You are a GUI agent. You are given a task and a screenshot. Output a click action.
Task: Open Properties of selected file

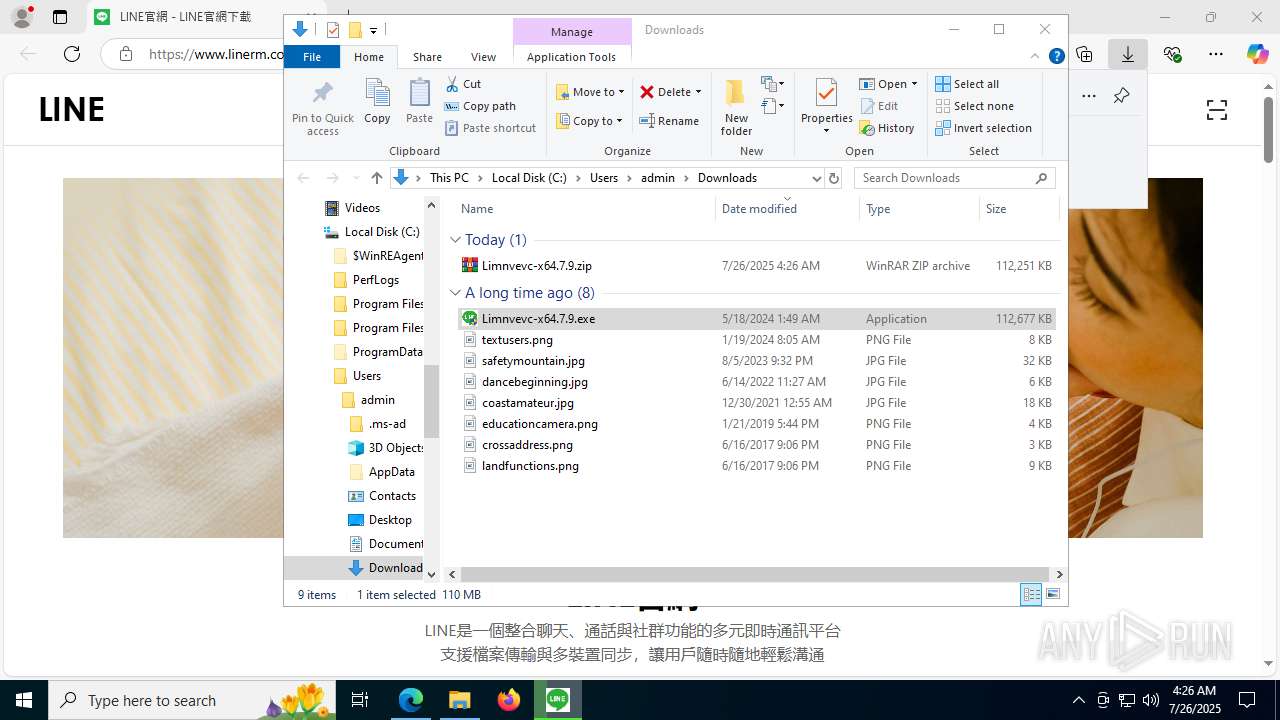click(826, 107)
